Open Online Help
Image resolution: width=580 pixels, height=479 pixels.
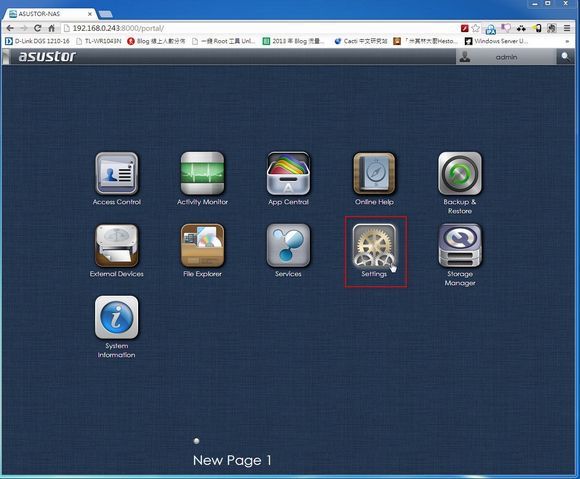click(x=374, y=173)
